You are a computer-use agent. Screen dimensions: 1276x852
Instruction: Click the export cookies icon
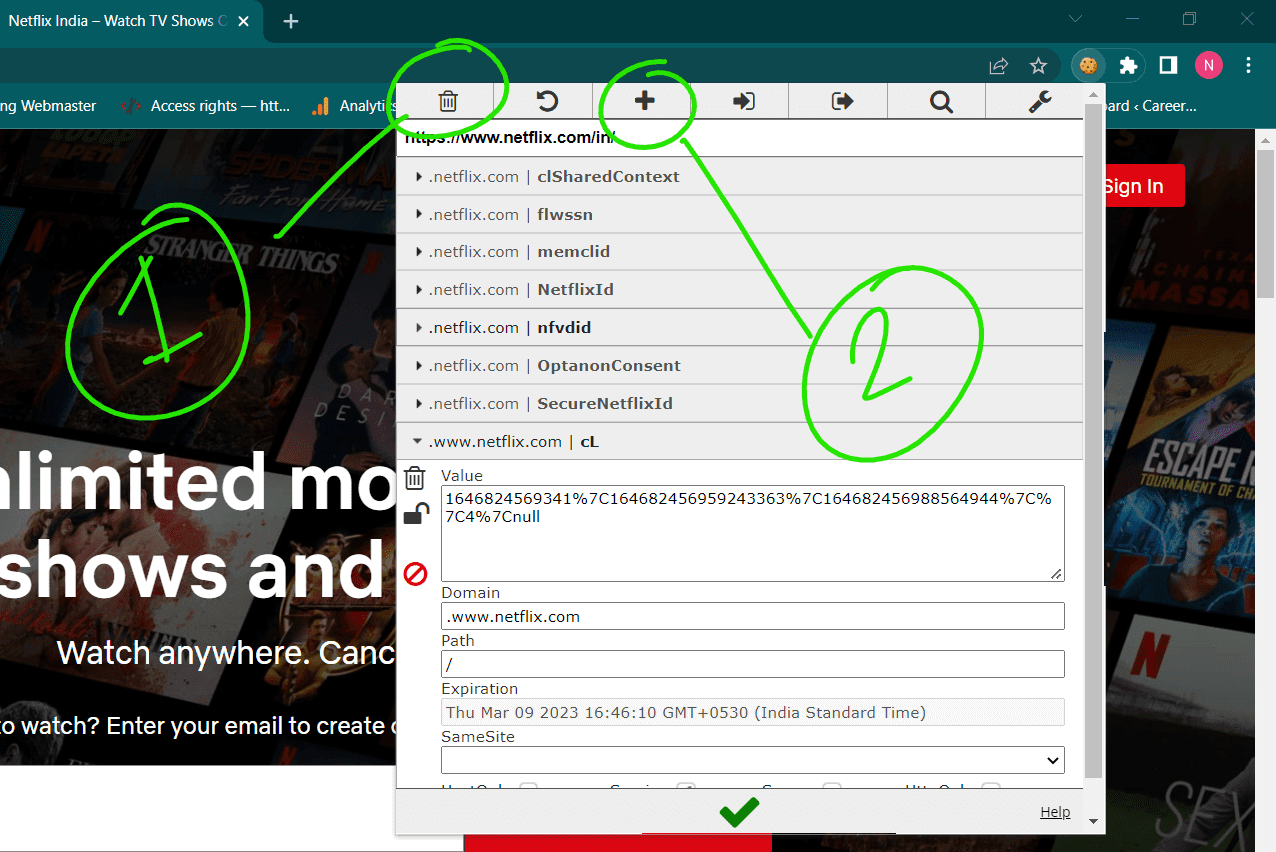[x=842, y=101]
